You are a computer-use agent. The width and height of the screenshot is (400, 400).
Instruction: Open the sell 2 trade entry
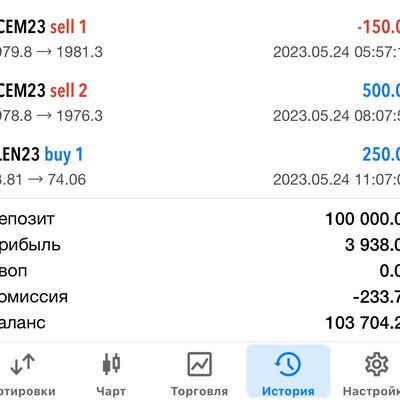click(x=200, y=102)
